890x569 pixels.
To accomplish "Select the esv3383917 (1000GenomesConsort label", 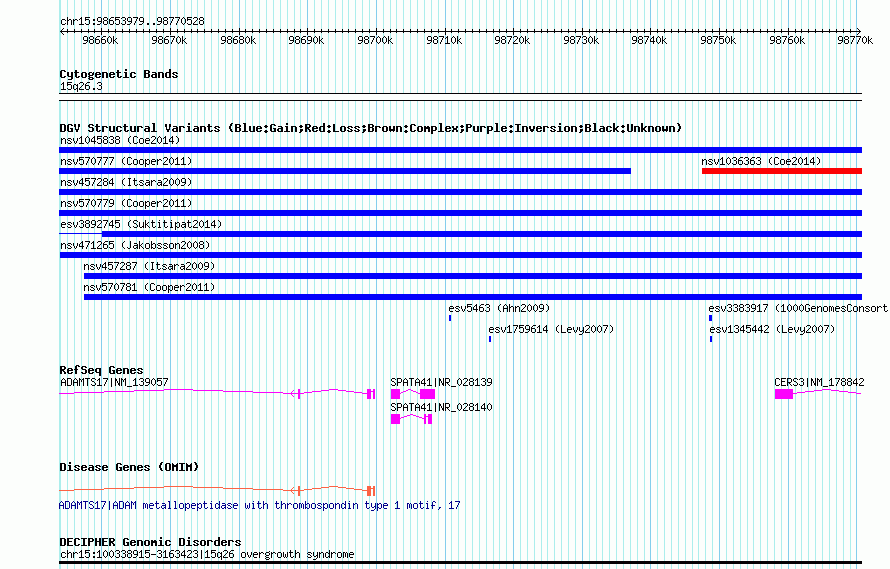I will click(x=798, y=308).
